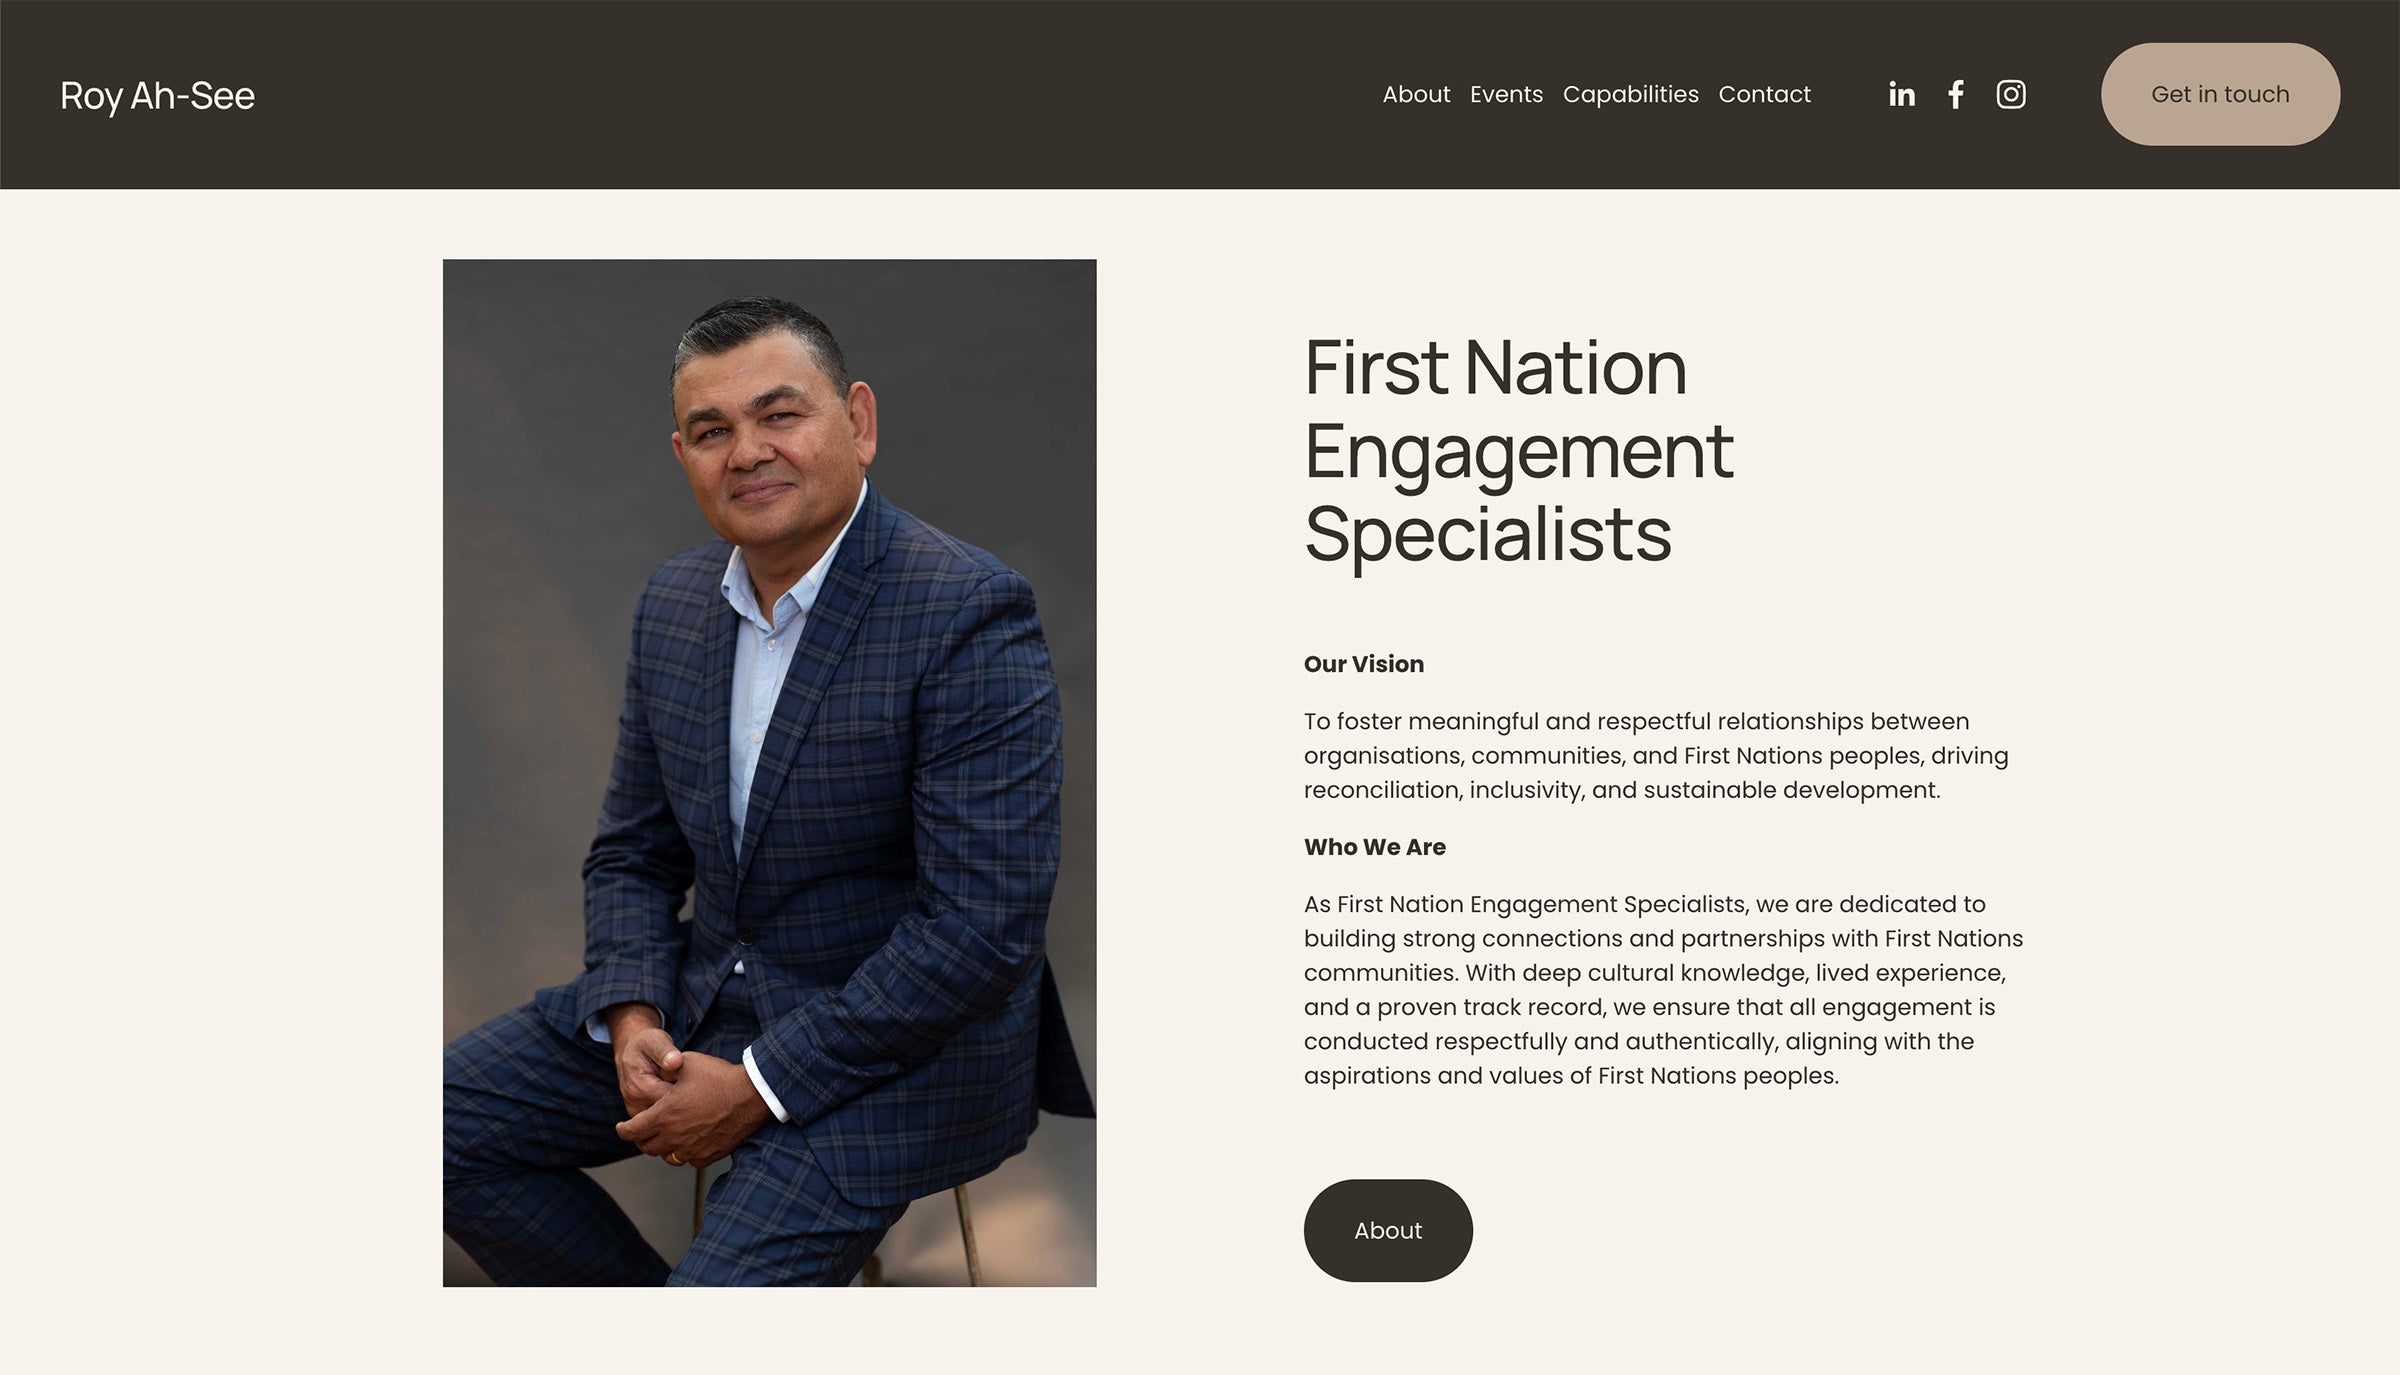Click the "First Nation" heading line
Viewport: 2400px width, 1375px height.
pos(1495,368)
